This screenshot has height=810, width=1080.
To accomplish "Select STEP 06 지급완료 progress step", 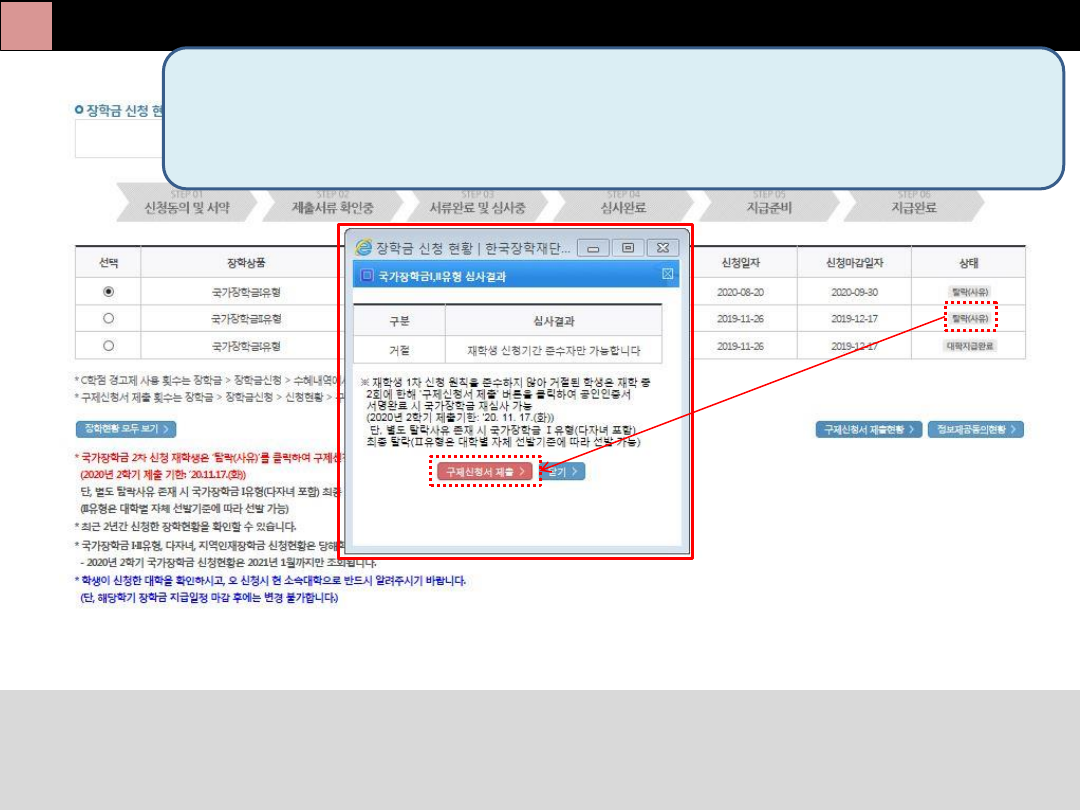I will (x=913, y=203).
